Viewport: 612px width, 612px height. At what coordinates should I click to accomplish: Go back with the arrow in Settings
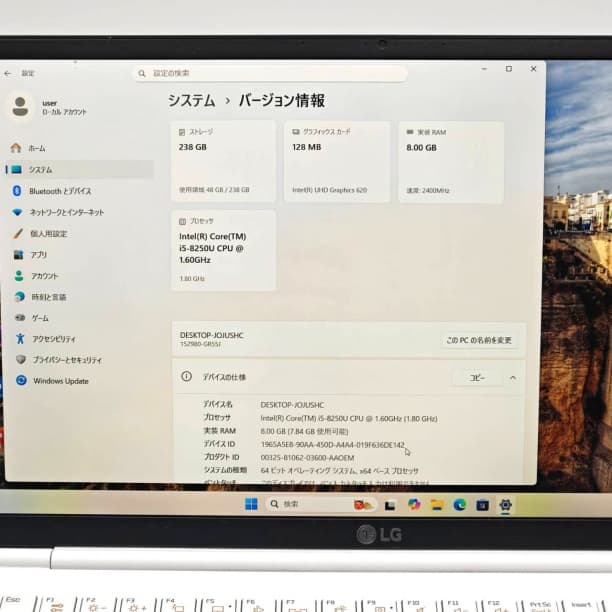click(7, 73)
